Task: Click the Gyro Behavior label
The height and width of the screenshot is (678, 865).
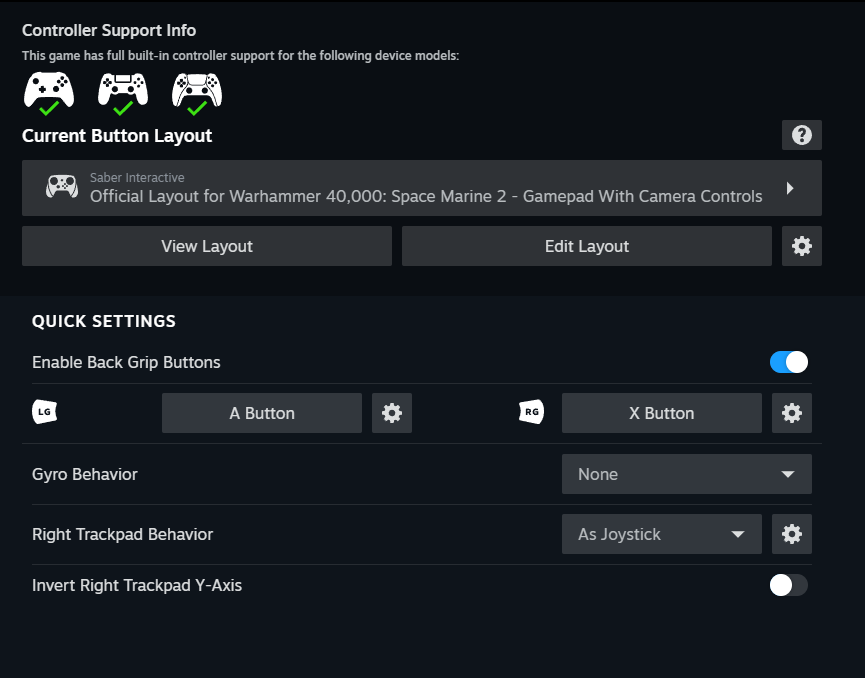Action: click(x=85, y=474)
